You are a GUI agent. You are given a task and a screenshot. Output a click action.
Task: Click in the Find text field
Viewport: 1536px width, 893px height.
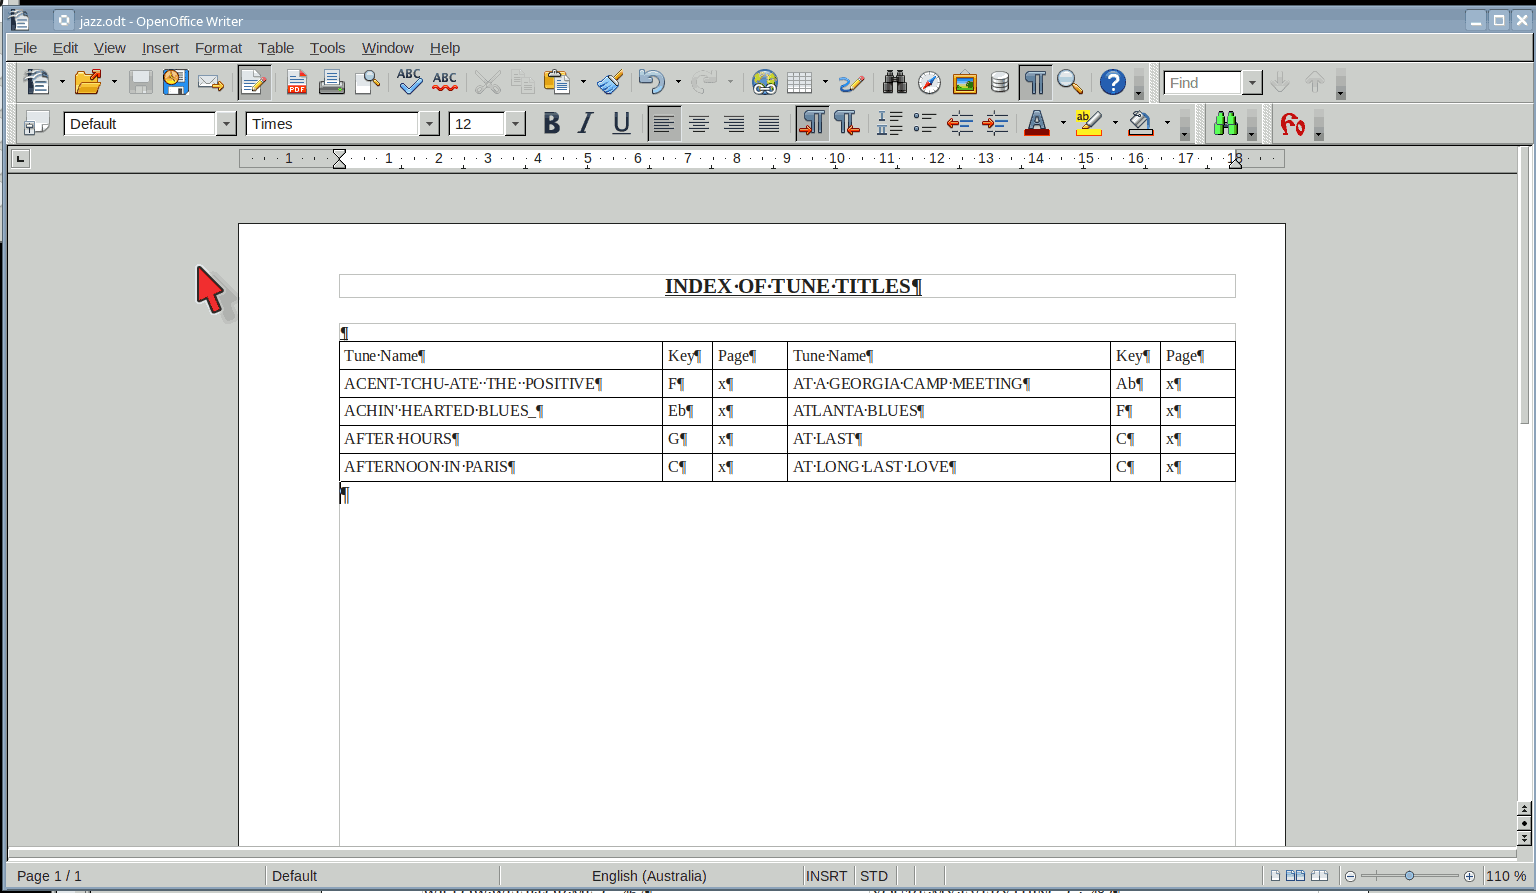click(x=1203, y=82)
